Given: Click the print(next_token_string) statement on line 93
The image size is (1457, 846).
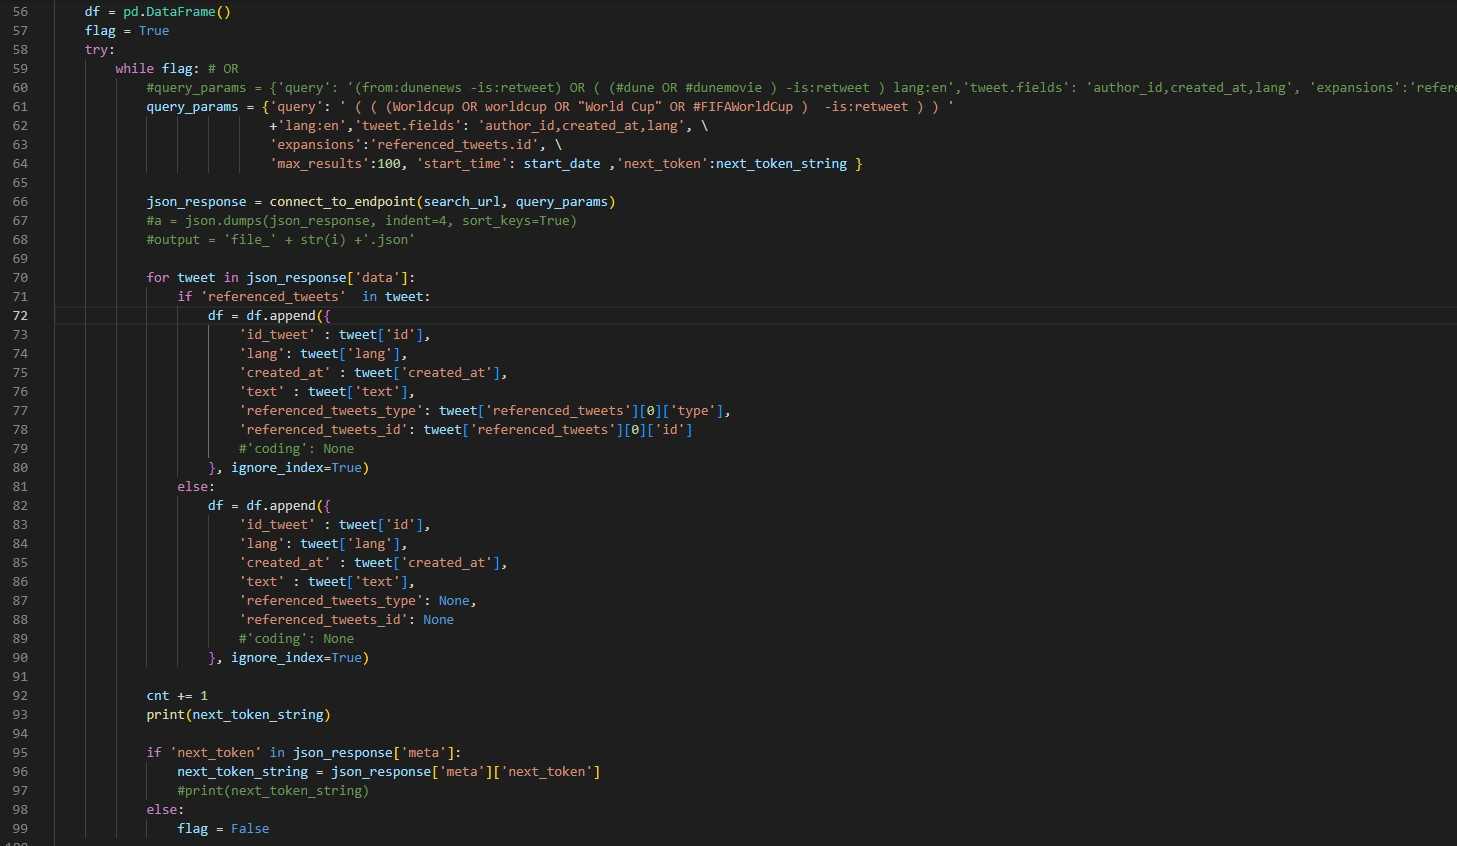Looking at the screenshot, I should pos(238,715).
